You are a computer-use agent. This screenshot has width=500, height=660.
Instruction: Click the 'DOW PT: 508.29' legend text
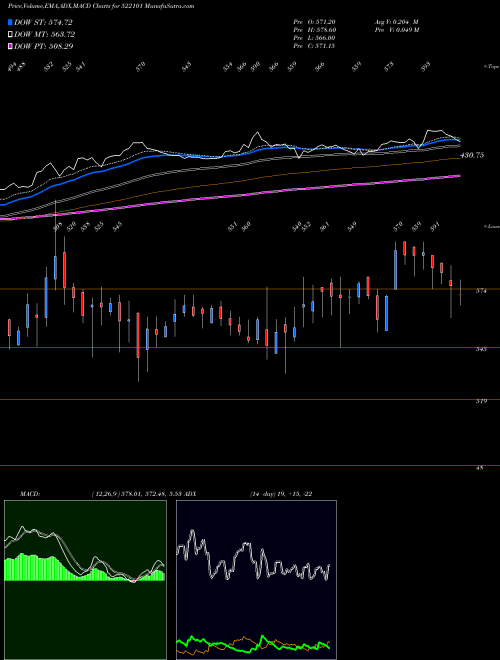pos(44,46)
